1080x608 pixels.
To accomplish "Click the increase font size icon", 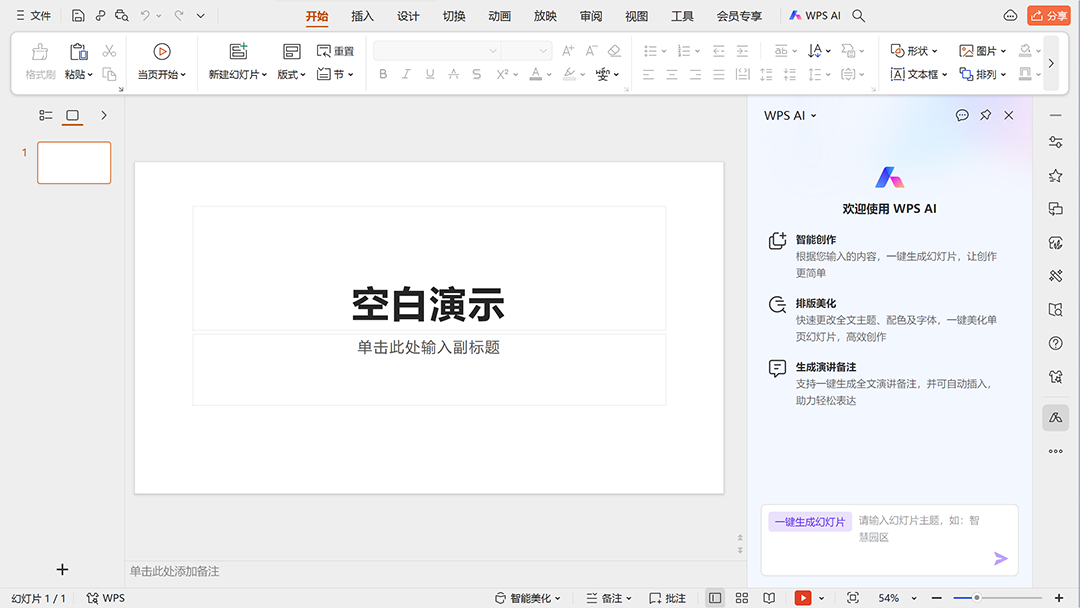I will tap(568, 50).
